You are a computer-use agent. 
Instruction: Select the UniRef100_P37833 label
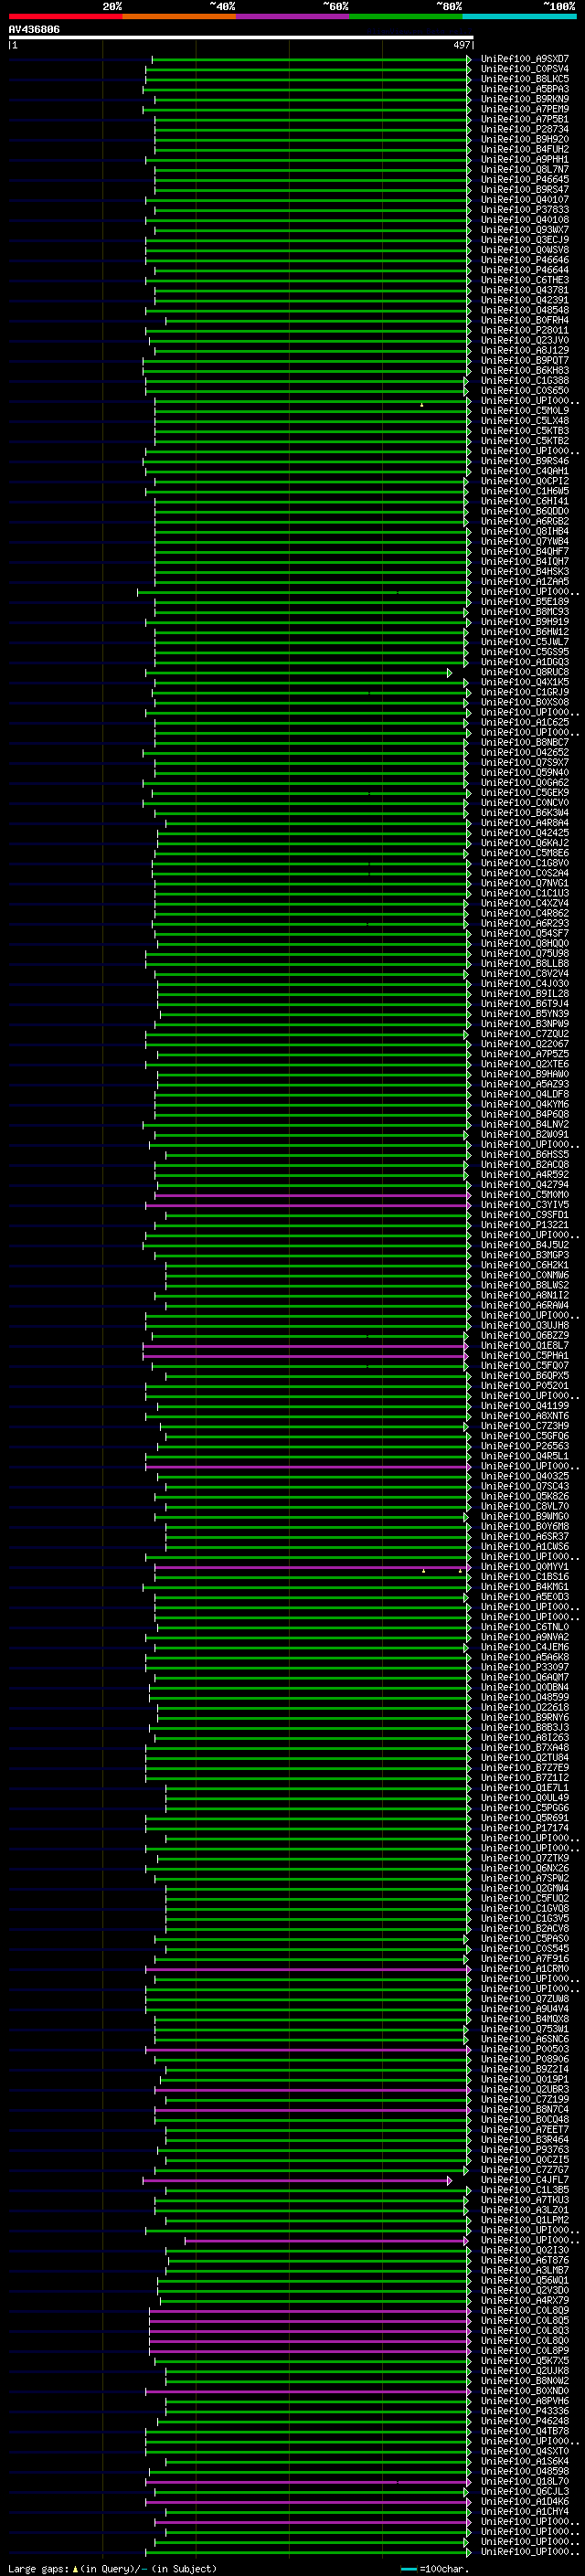pyautogui.click(x=525, y=210)
